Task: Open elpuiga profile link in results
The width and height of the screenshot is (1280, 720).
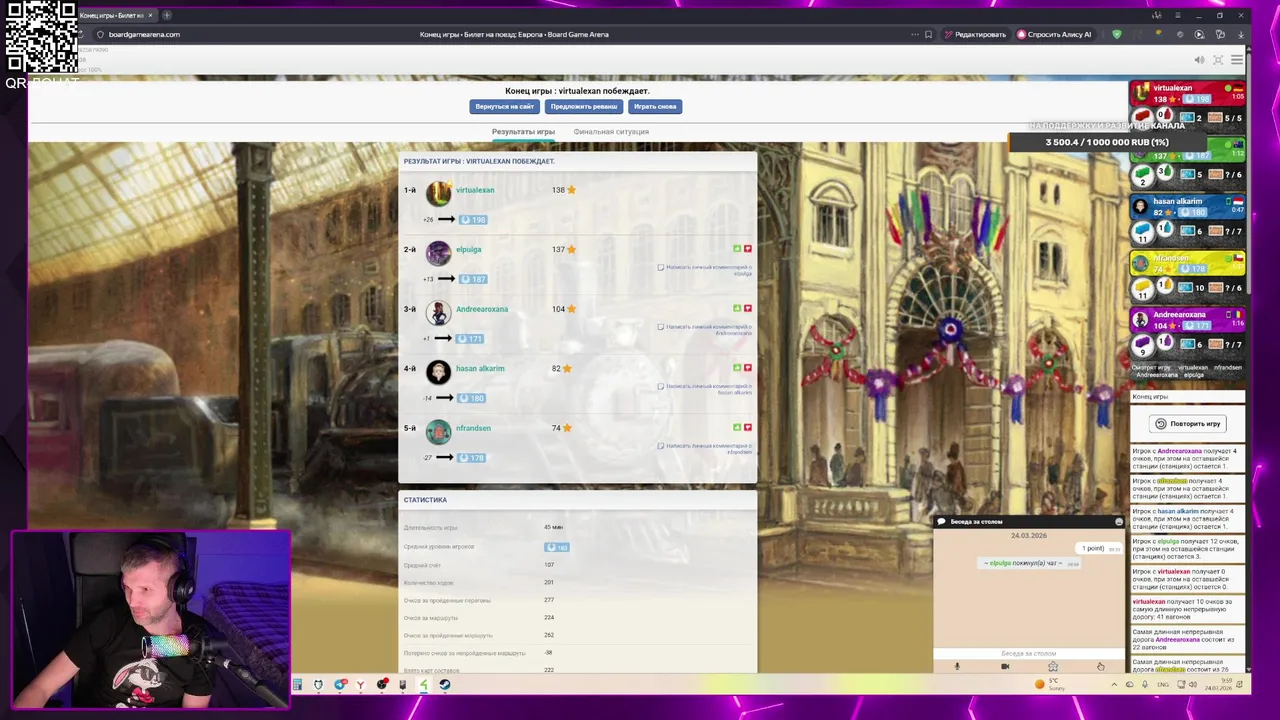Action: (x=468, y=249)
